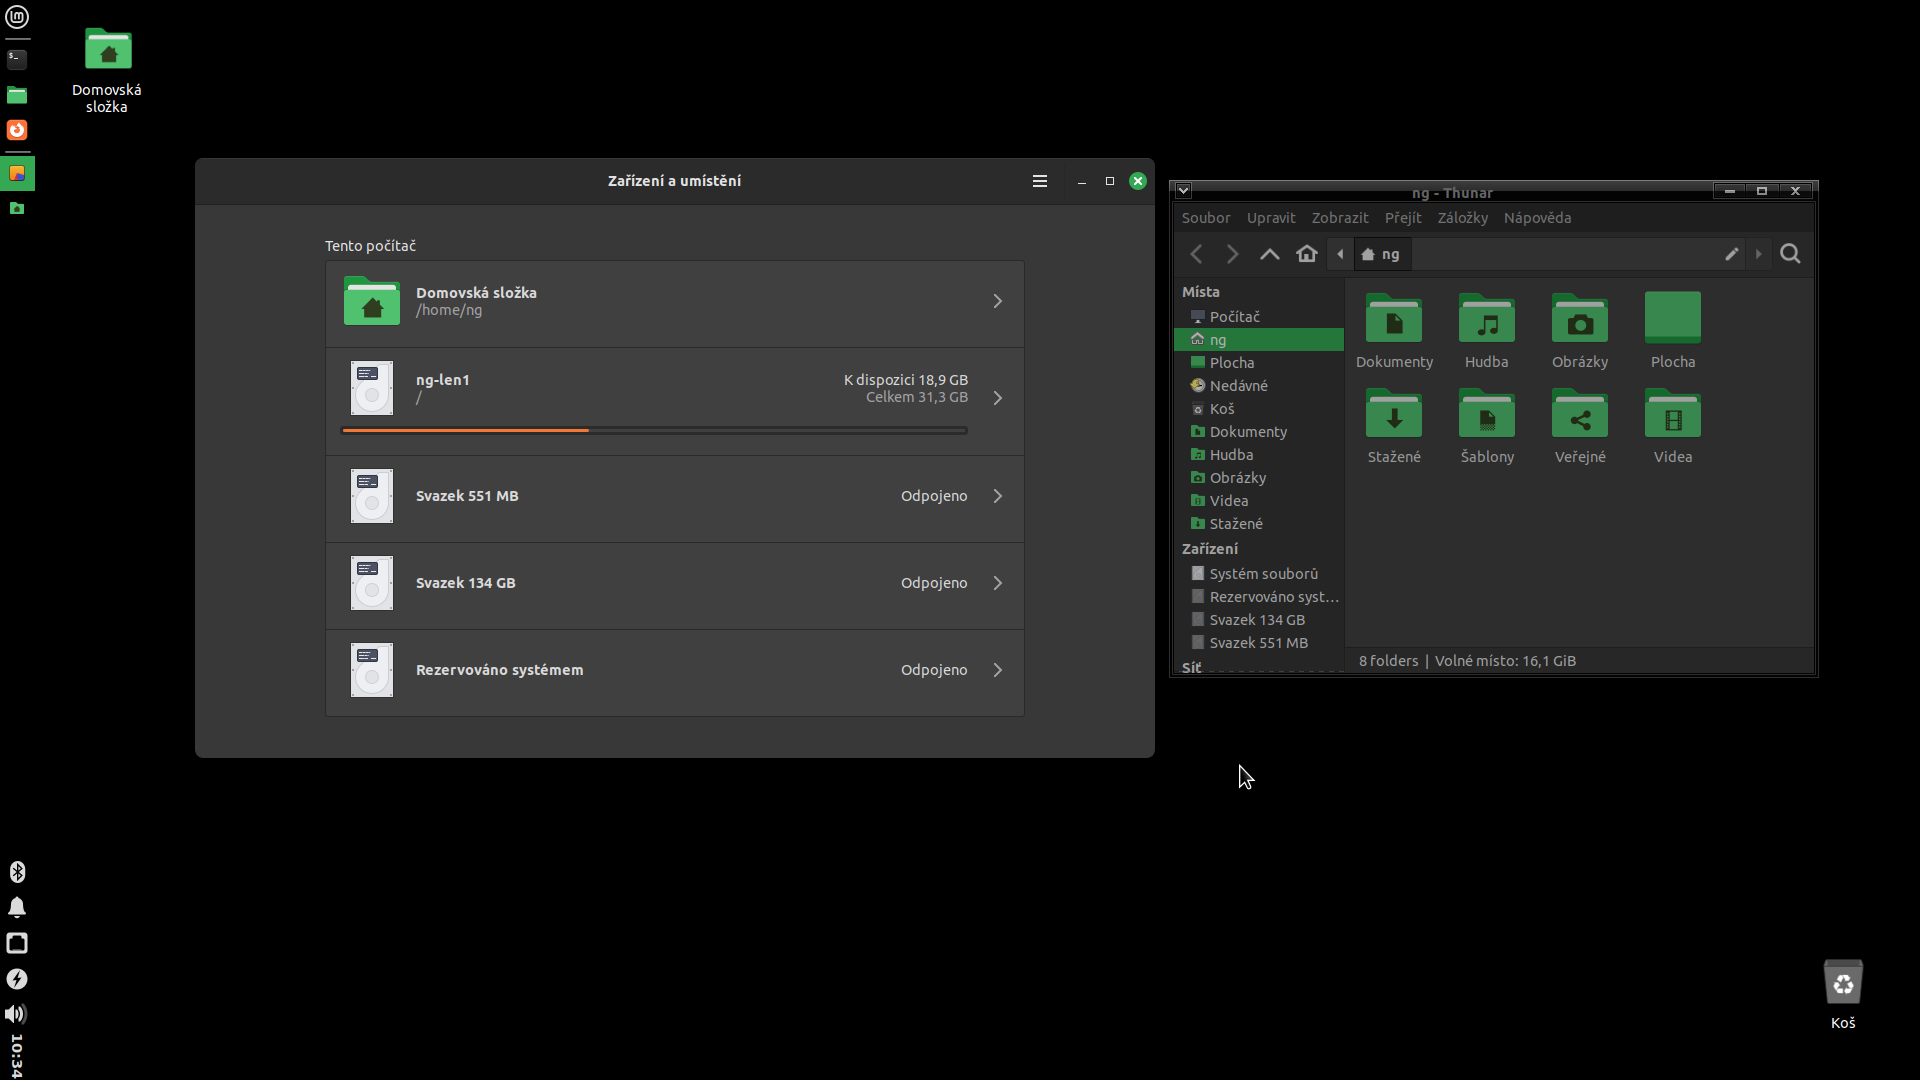
Task: Click the ng-len1 disk usage bar
Action: 654,431
